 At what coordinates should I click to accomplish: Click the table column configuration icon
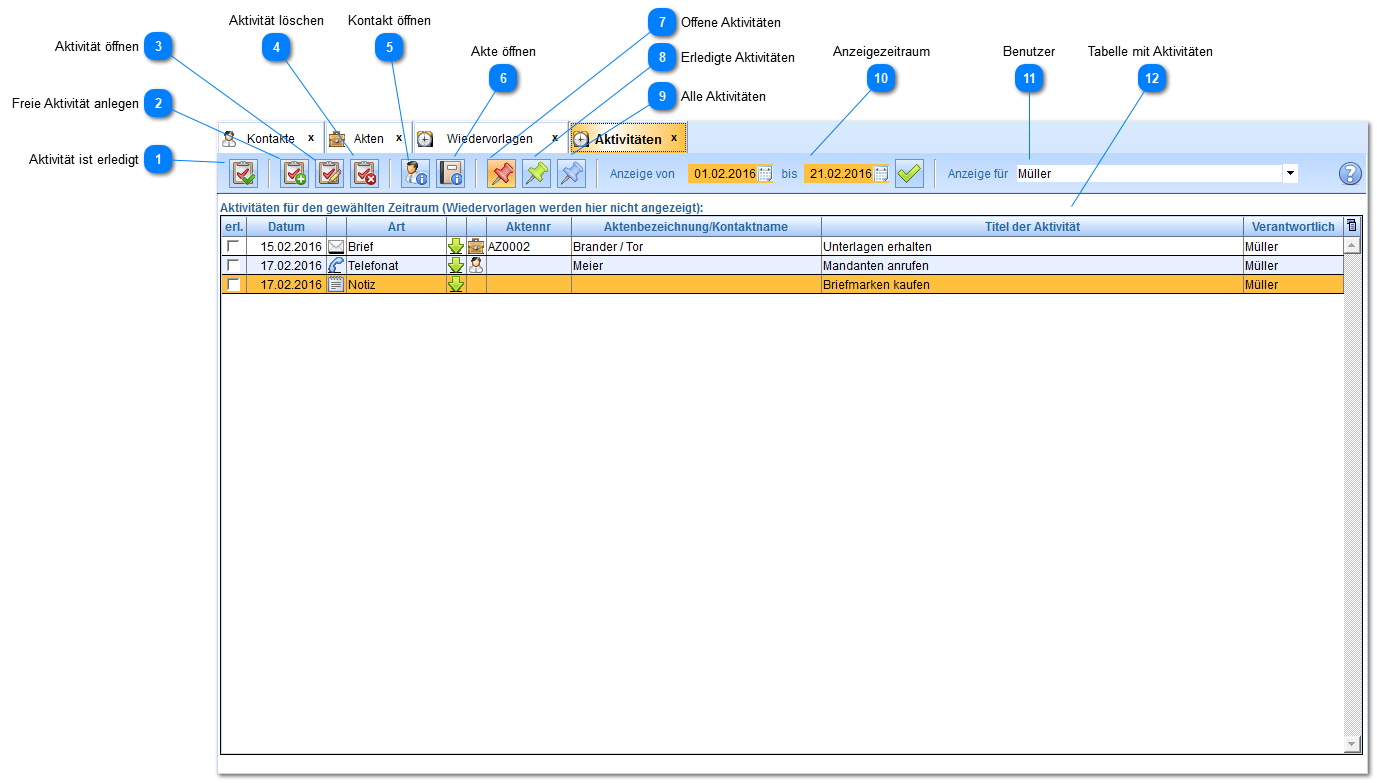(x=1352, y=226)
